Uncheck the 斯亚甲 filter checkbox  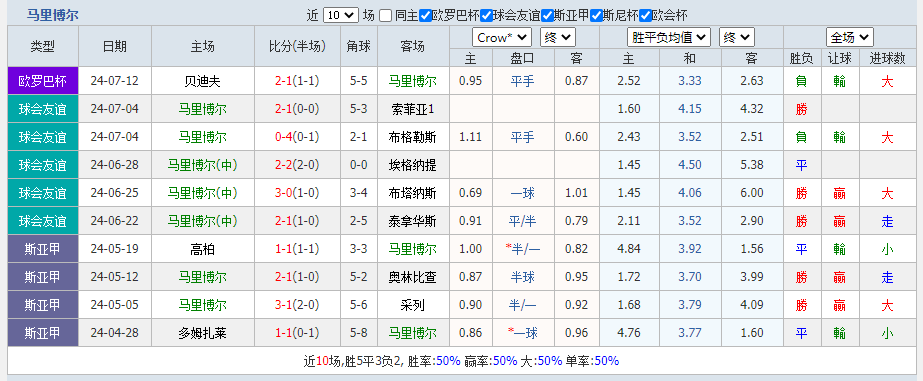tap(547, 15)
